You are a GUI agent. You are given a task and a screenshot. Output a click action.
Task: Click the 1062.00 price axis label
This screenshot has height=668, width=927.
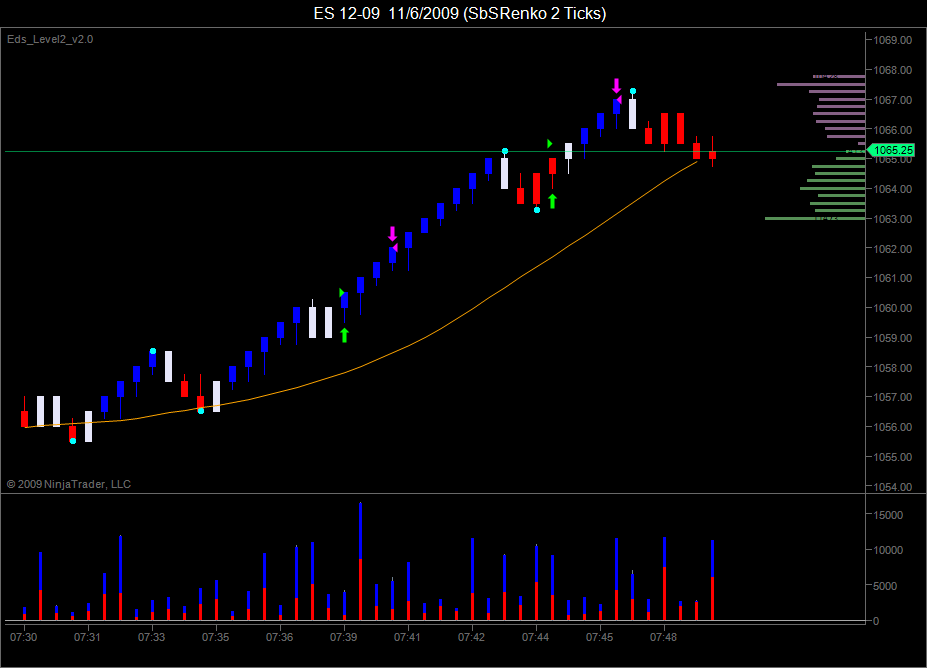click(x=893, y=249)
